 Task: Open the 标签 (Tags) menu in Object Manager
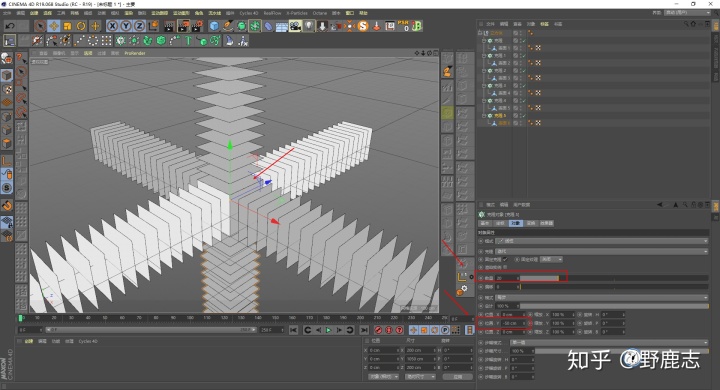click(x=544, y=24)
